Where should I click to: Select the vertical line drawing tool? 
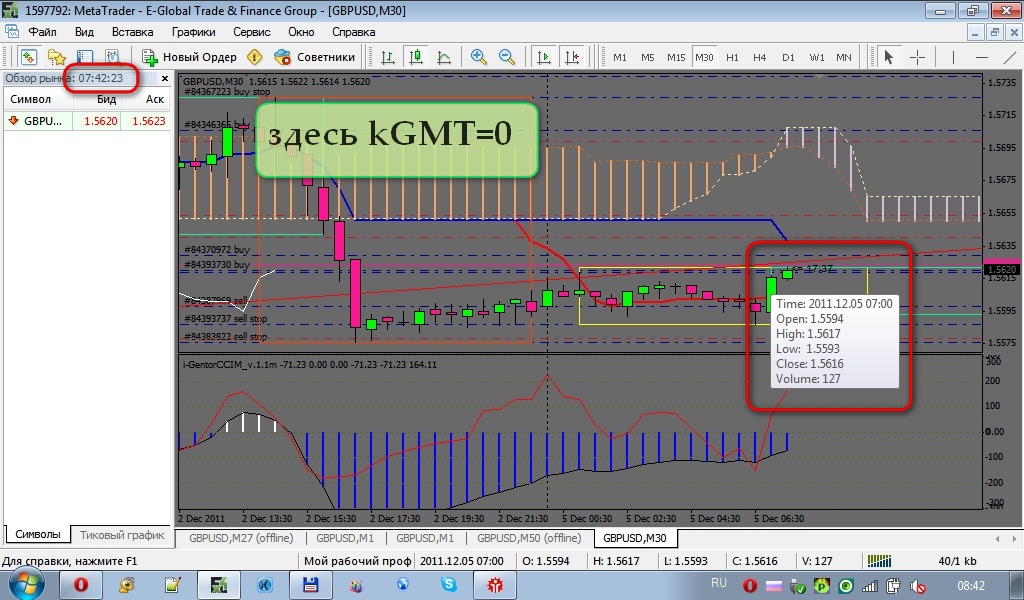[x=953, y=57]
